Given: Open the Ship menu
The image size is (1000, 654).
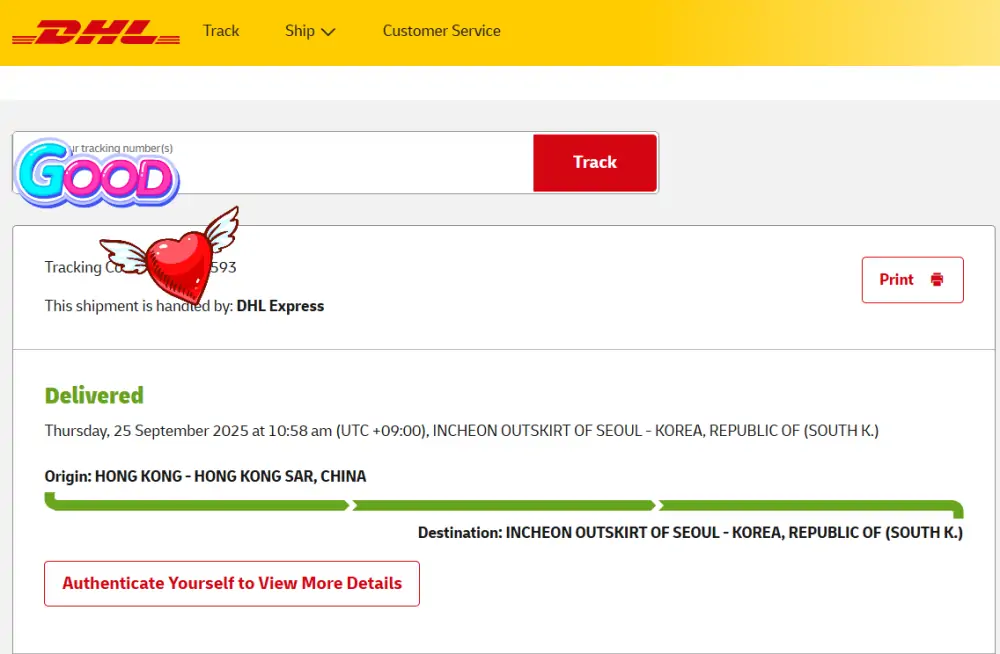Looking at the screenshot, I should pyautogui.click(x=300, y=31).
